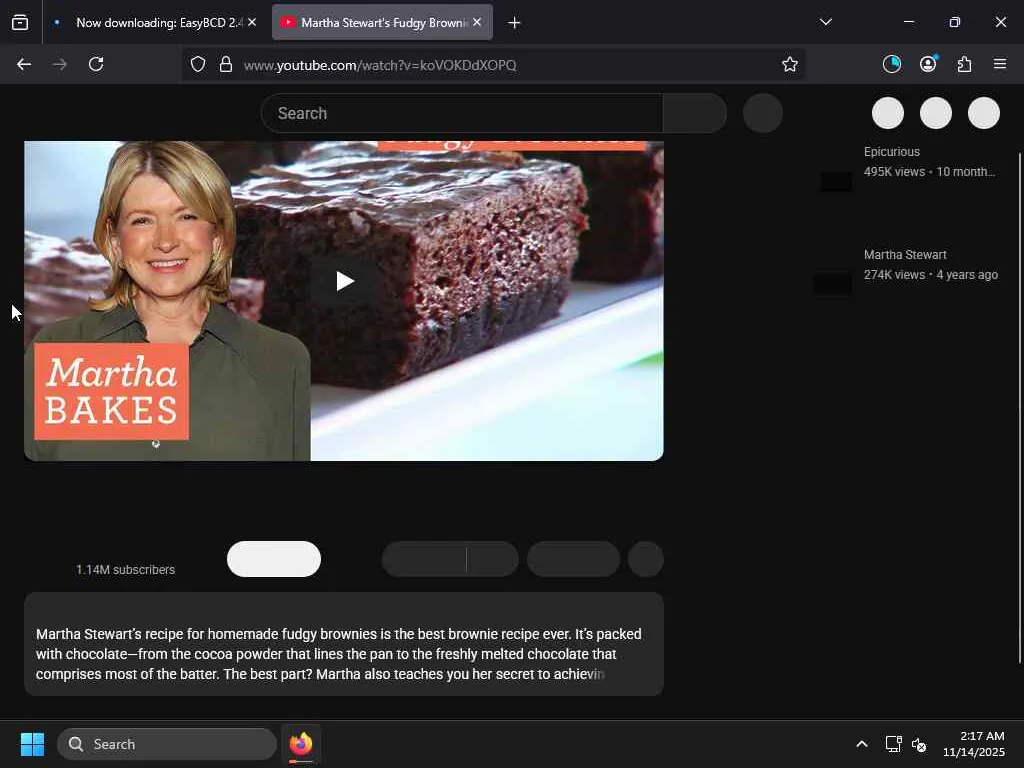The height and width of the screenshot is (768, 1024).
Task: Play the Martha Bakes brownie video
Action: tap(344, 281)
